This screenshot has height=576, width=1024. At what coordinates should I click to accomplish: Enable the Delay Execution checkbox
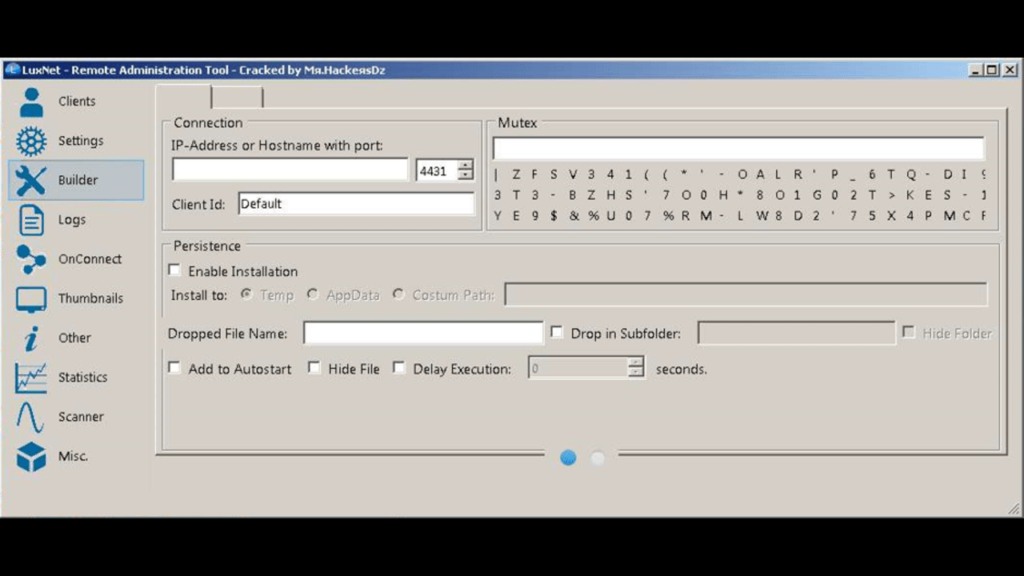tap(398, 368)
